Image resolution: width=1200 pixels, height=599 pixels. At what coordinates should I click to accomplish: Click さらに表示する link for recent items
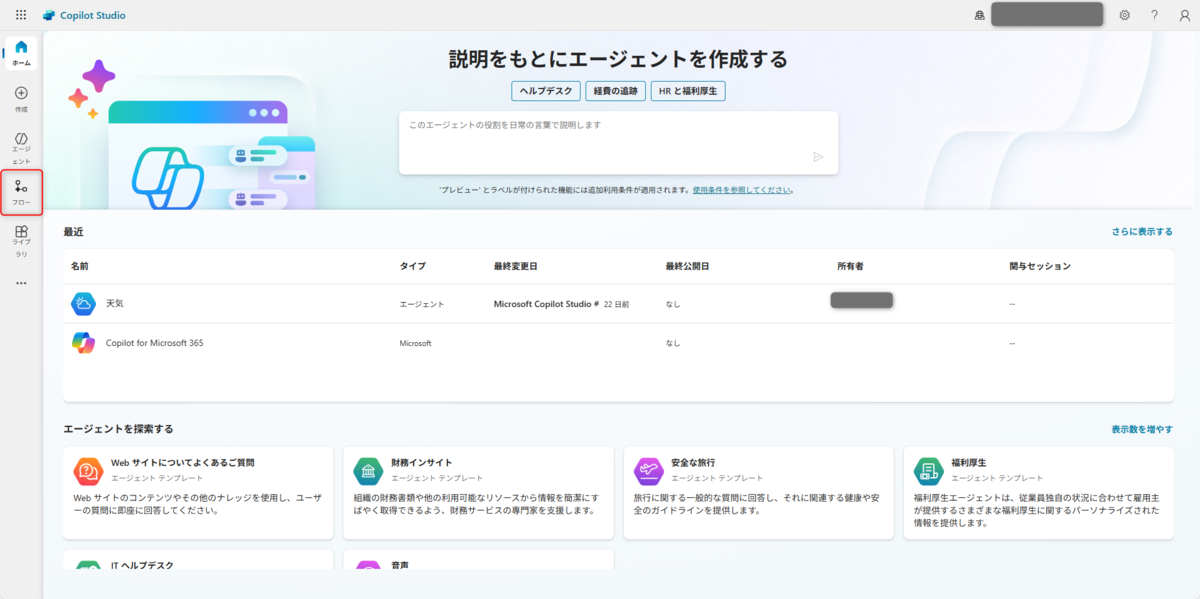(1142, 232)
